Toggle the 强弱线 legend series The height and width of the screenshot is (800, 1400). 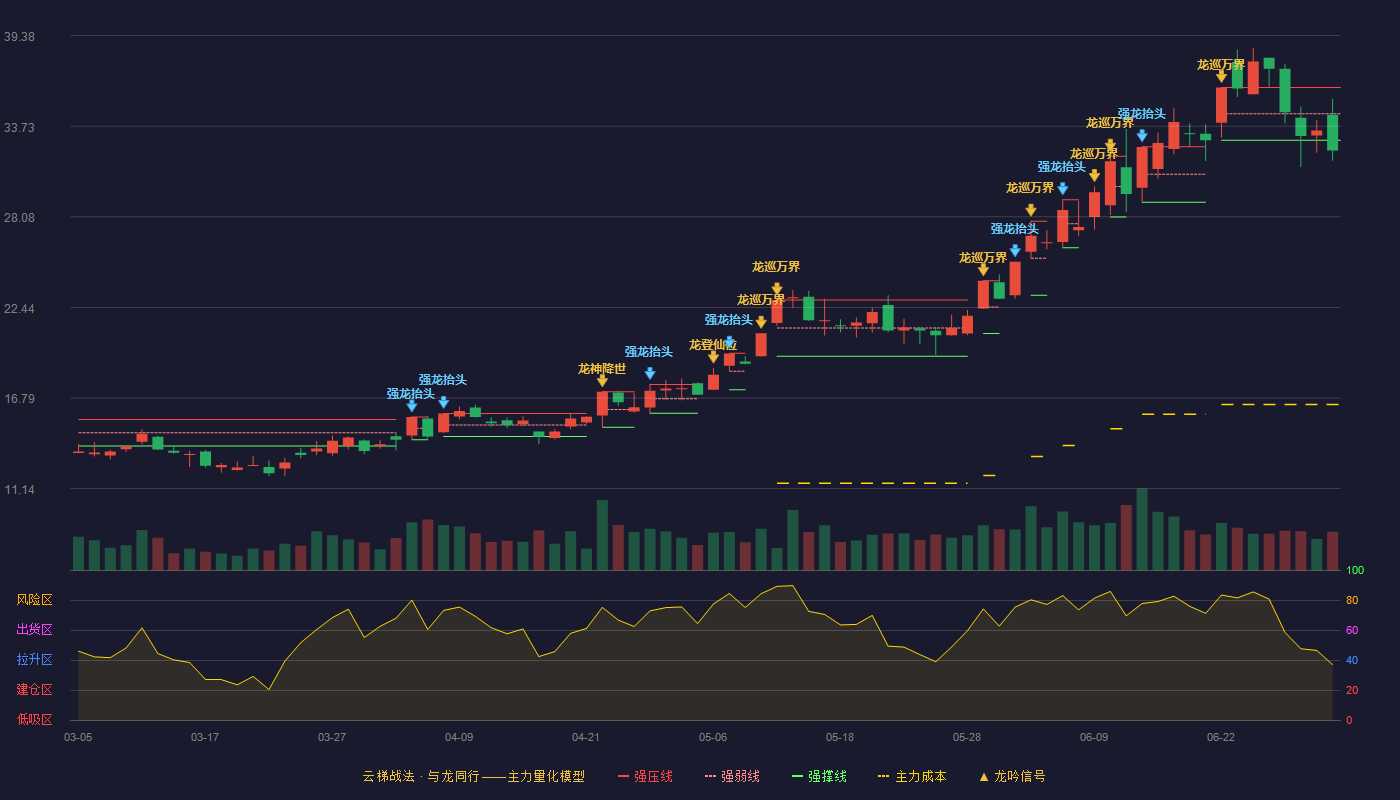732,776
